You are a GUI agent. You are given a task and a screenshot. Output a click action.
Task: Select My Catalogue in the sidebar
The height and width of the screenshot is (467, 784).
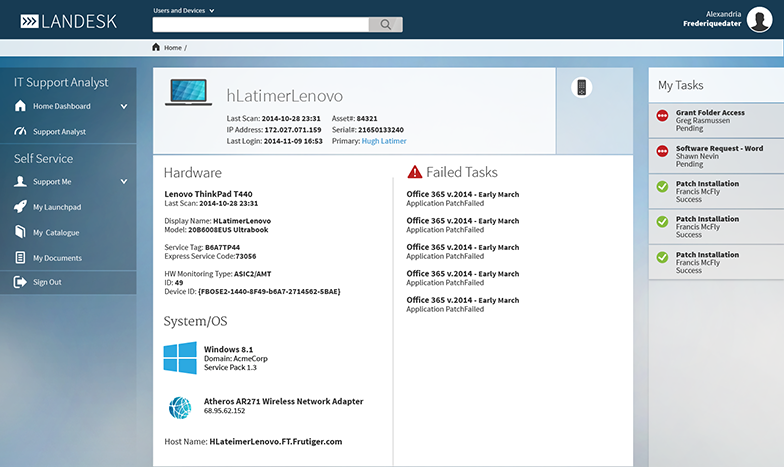click(56, 233)
